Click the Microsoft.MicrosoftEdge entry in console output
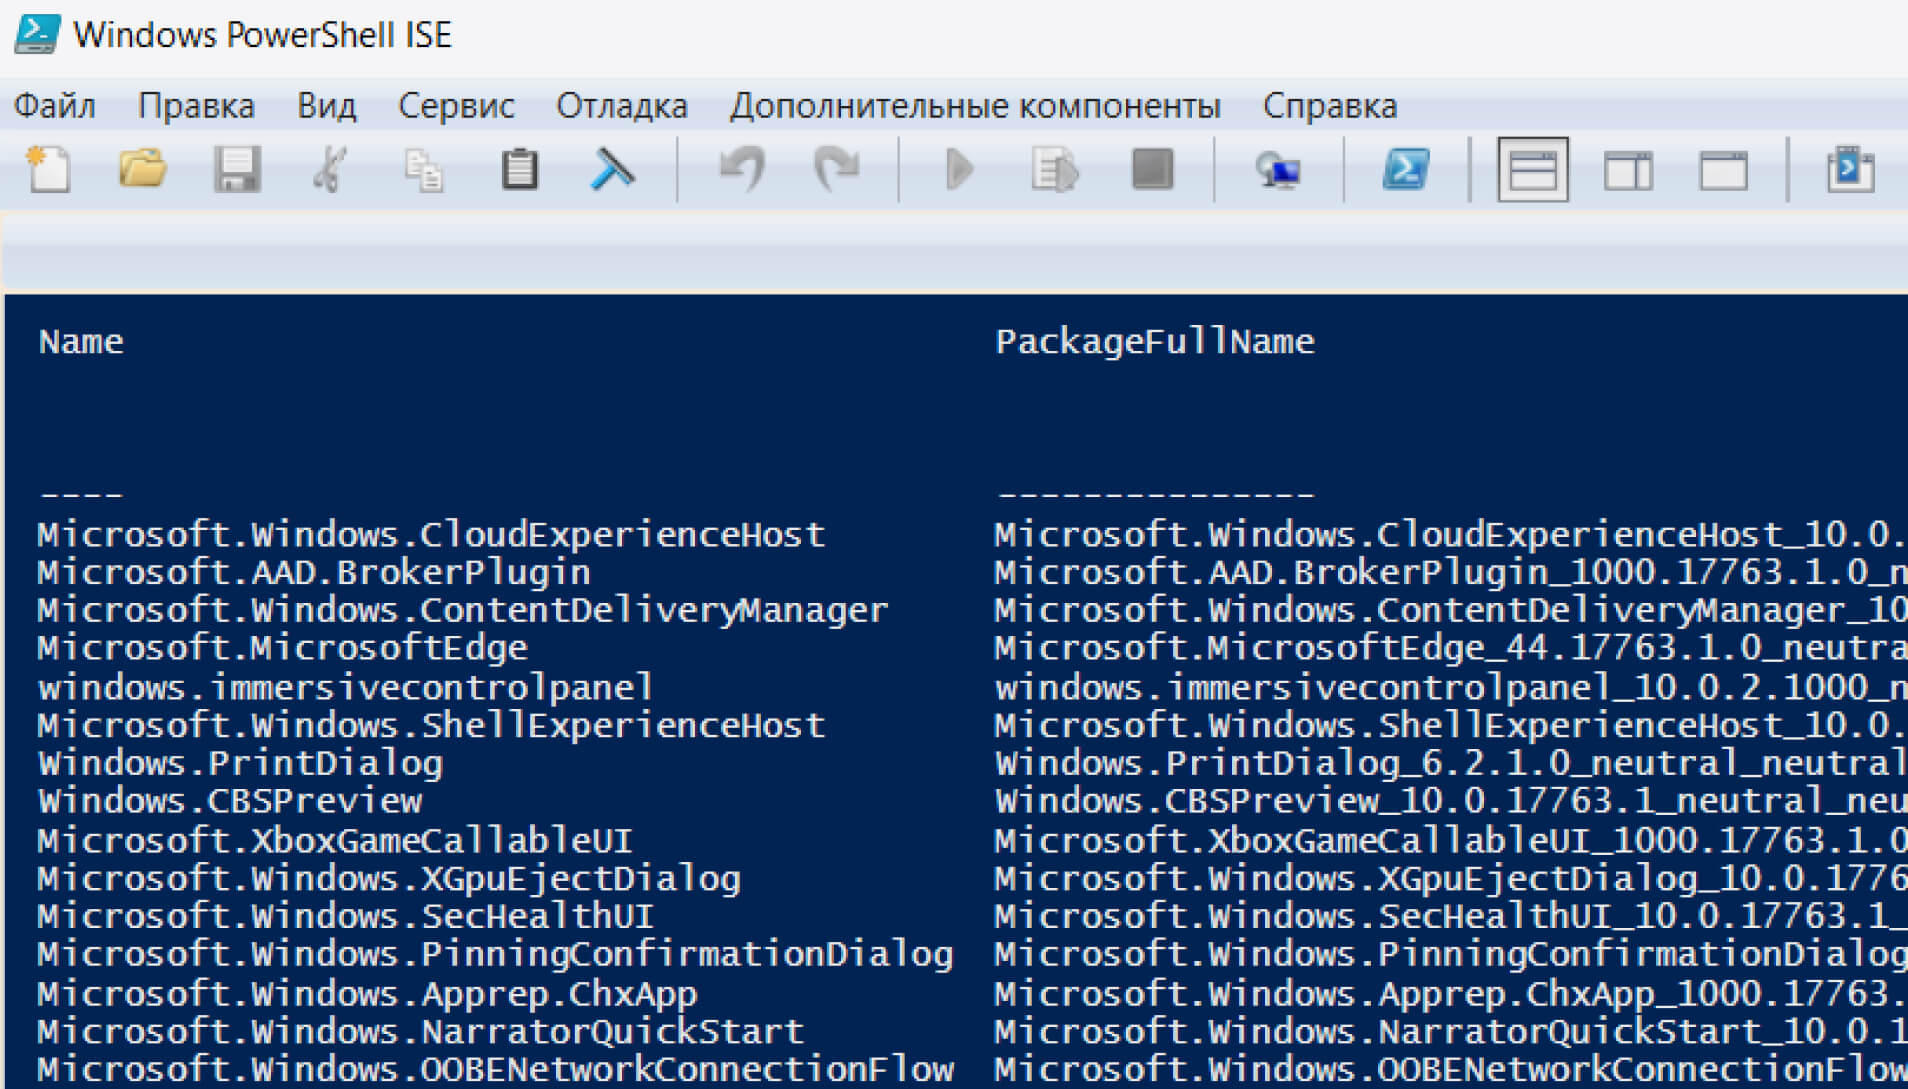Image resolution: width=1908 pixels, height=1089 pixels. 283,649
